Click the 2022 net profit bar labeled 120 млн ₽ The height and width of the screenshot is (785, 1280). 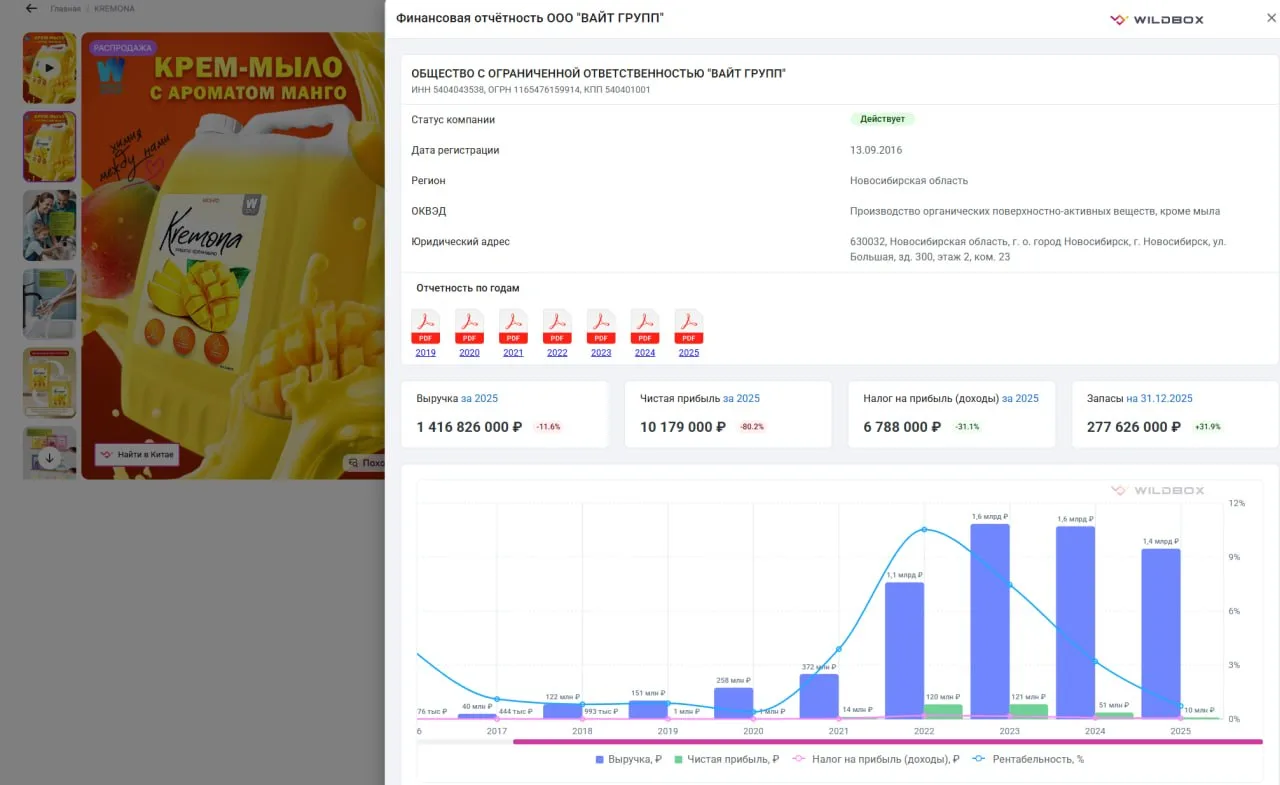[942, 711]
